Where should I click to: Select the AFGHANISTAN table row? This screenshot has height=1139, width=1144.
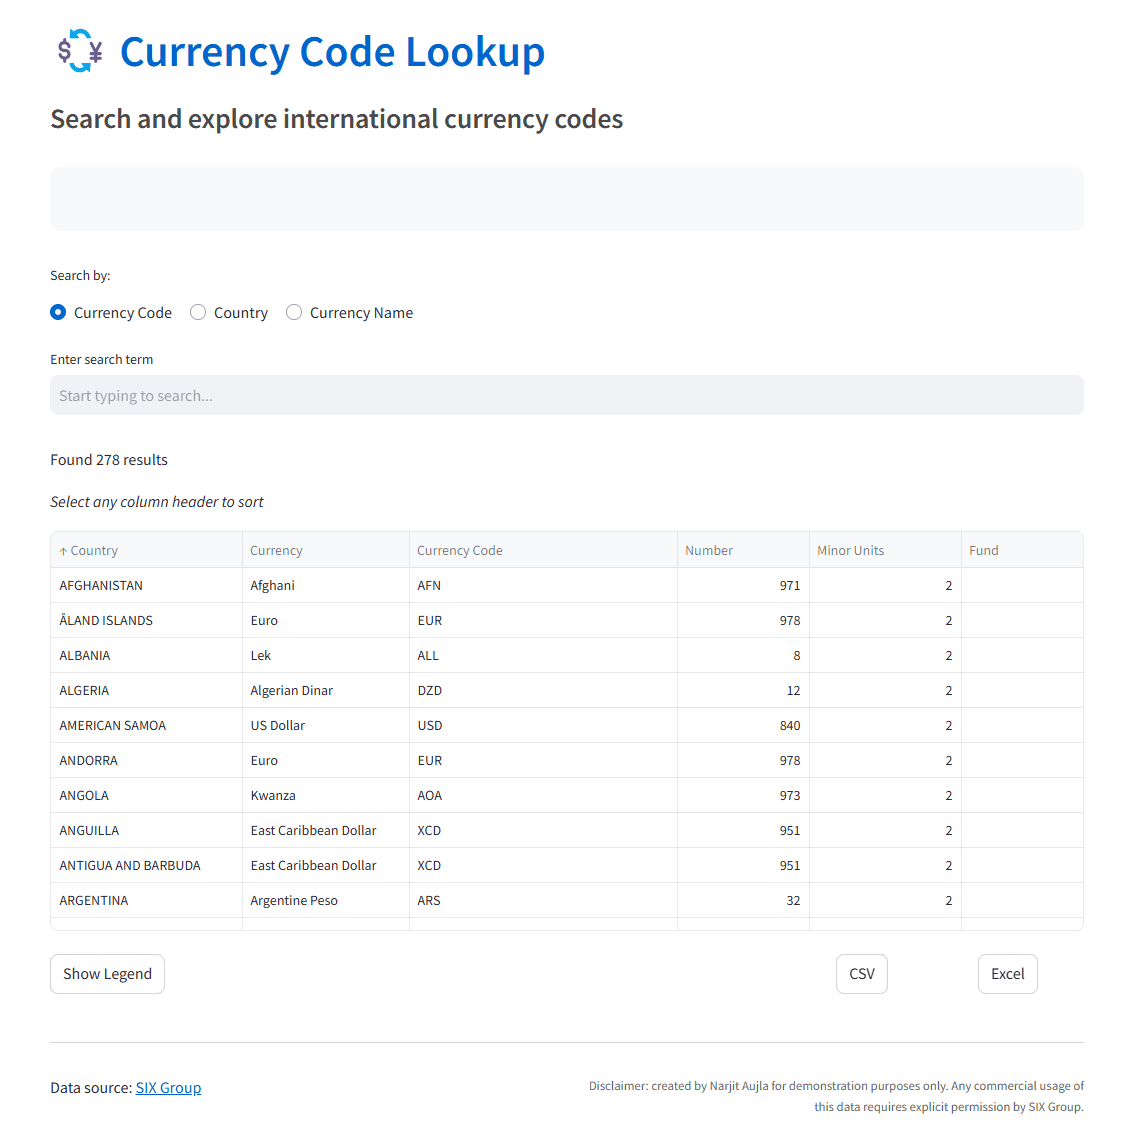(x=400, y=585)
